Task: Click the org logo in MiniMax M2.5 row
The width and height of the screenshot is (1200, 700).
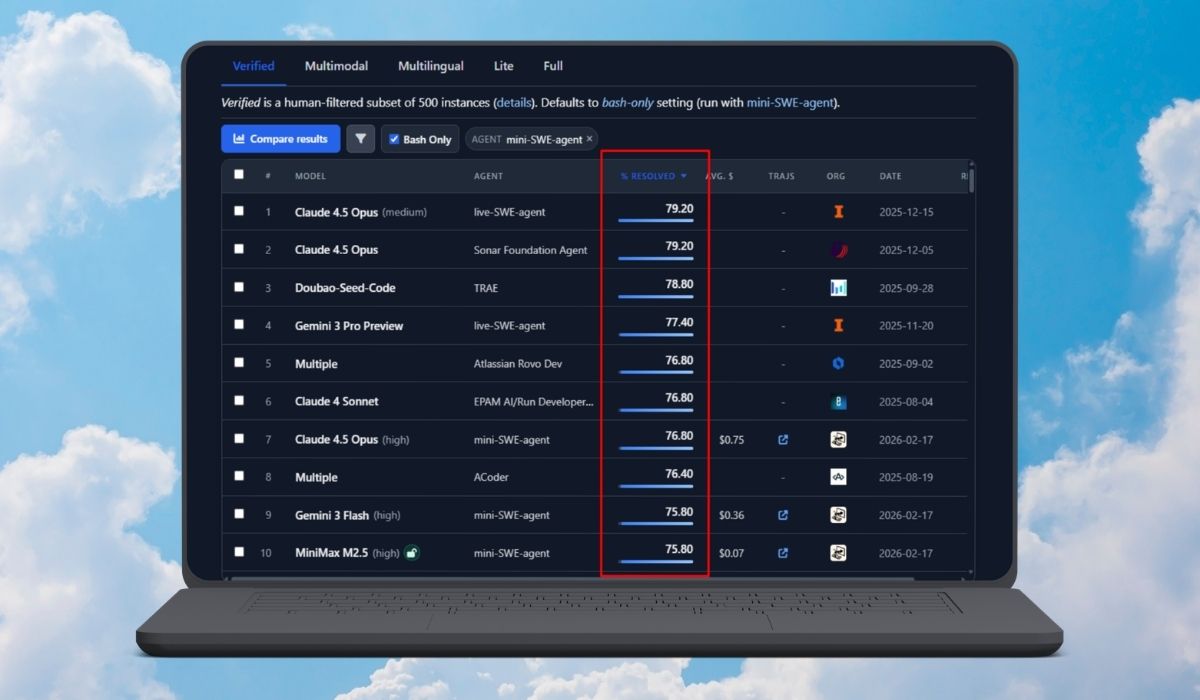Action: coord(838,553)
